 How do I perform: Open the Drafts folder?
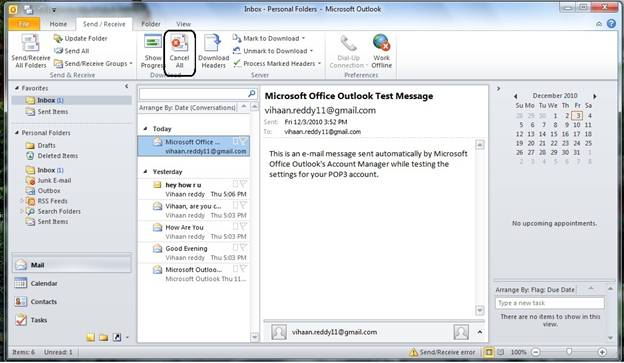[46, 145]
